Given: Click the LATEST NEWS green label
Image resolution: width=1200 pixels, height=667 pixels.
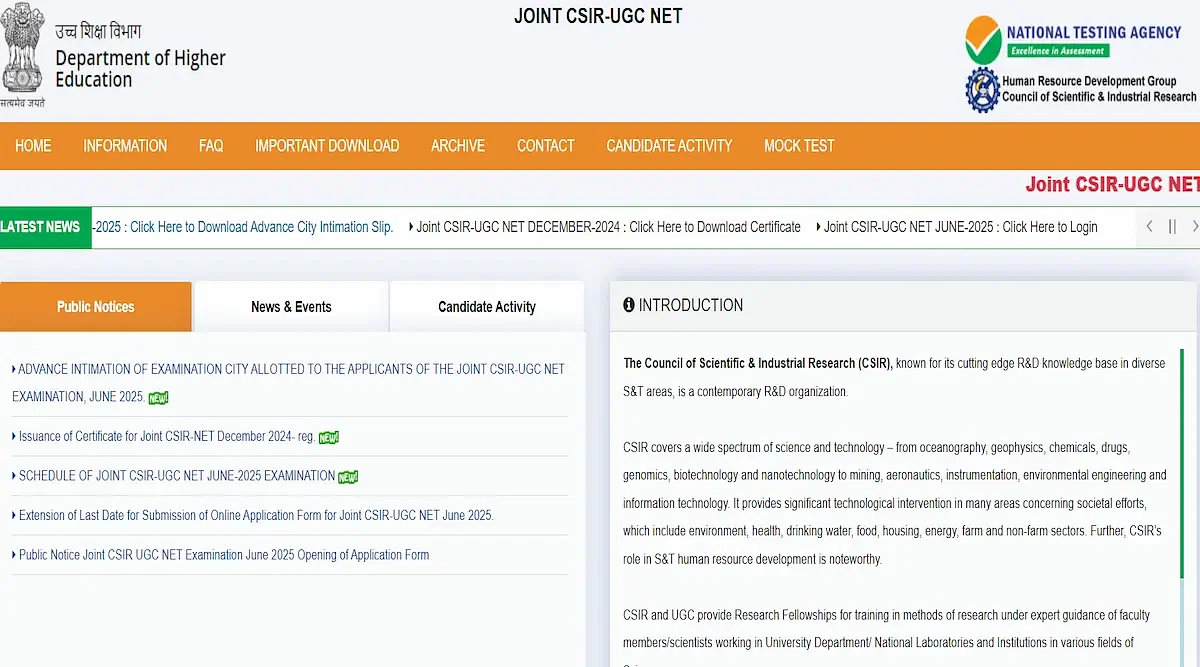Looking at the screenshot, I should [x=45, y=227].
